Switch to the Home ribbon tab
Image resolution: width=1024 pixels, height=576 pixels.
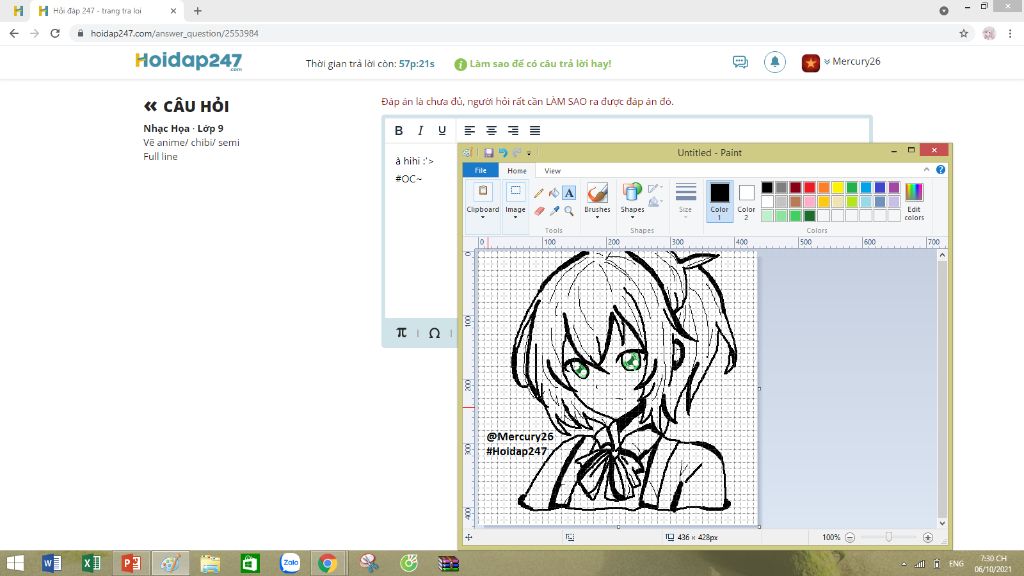click(x=517, y=170)
